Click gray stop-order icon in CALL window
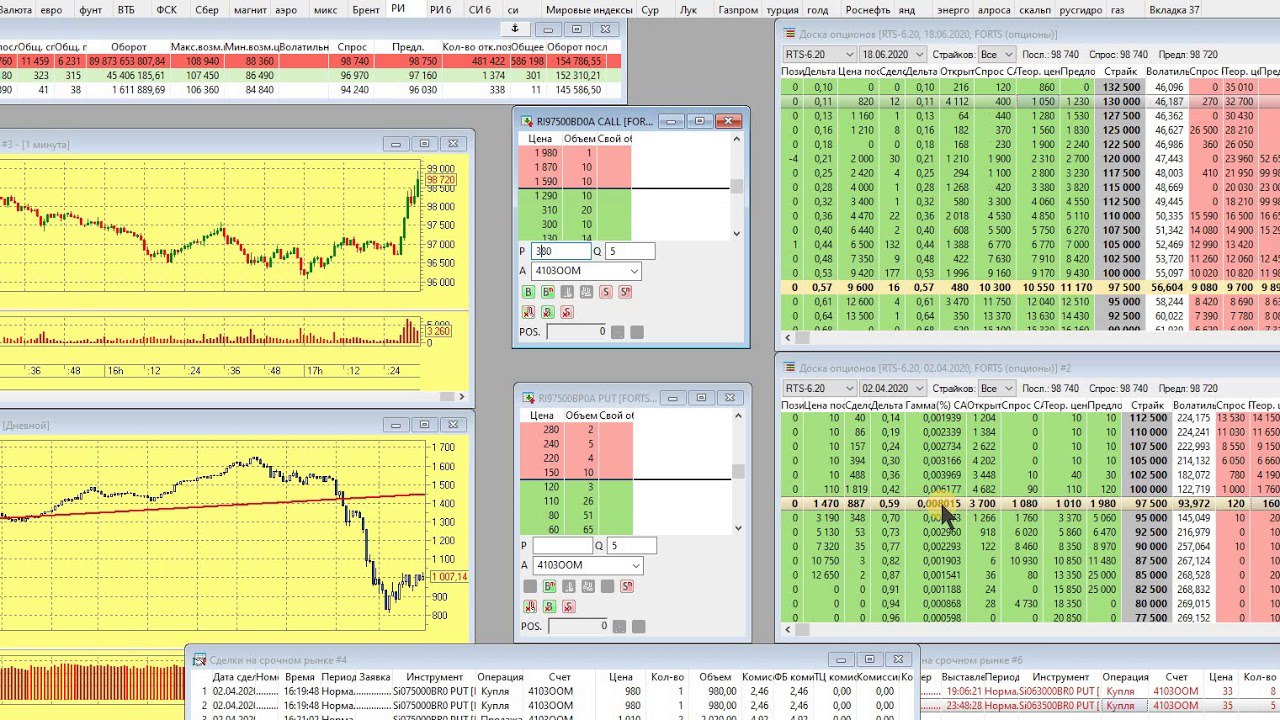Viewport: 1280px width, 720px height. 567,292
